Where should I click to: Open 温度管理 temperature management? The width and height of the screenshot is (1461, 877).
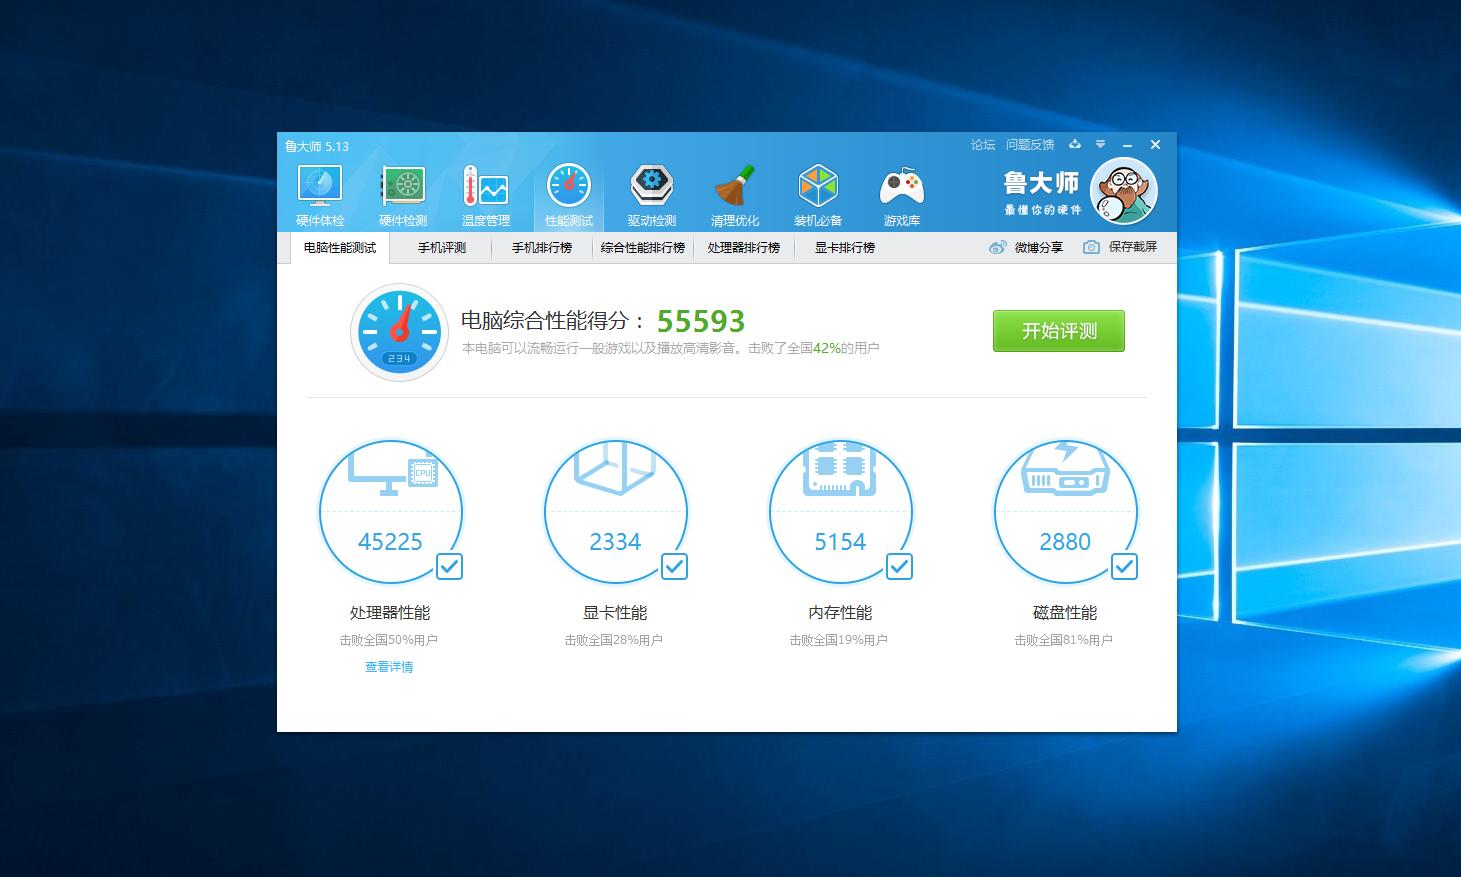pyautogui.click(x=485, y=191)
